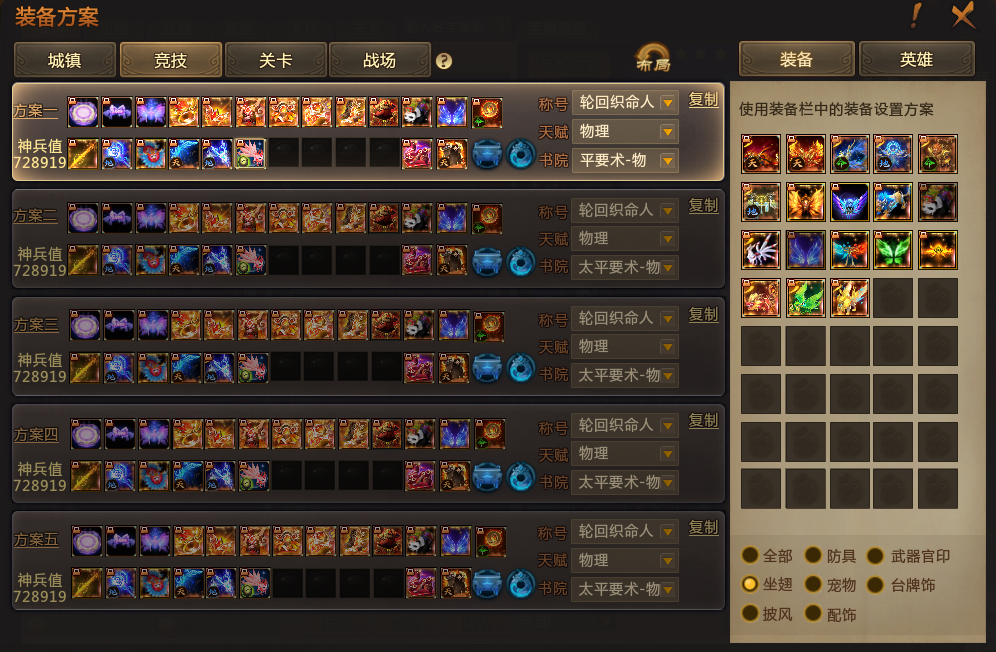
Task: Open the 布局 layout icon
Action: pos(654,58)
